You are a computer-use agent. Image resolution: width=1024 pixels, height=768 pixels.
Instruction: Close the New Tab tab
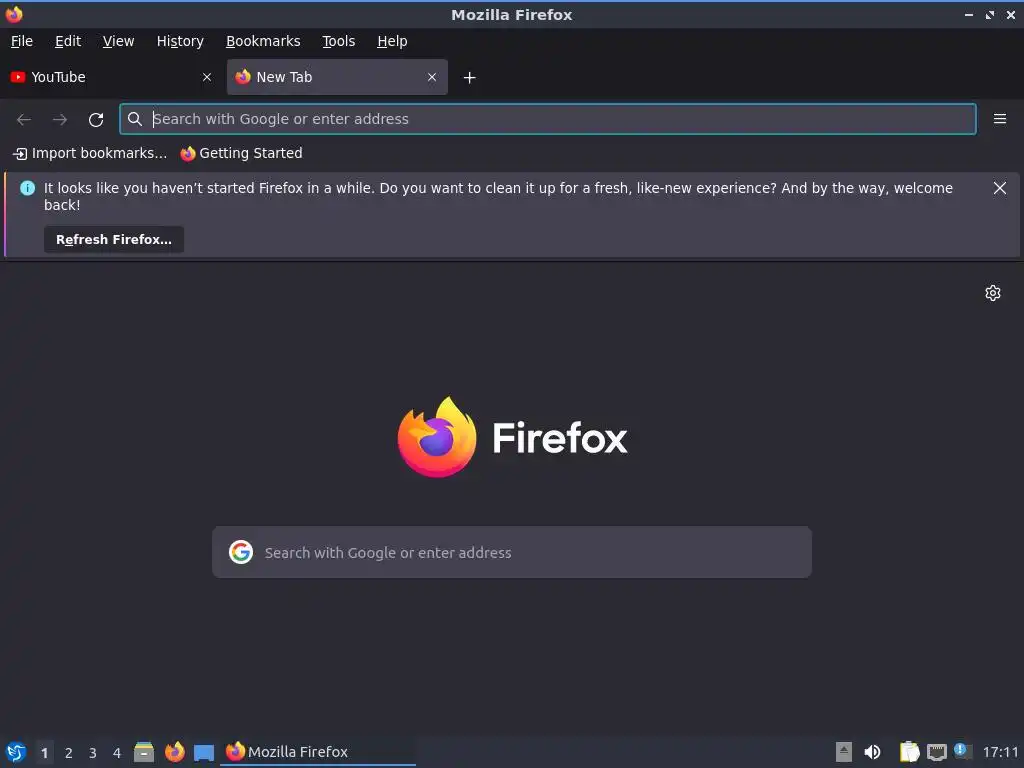pos(432,77)
